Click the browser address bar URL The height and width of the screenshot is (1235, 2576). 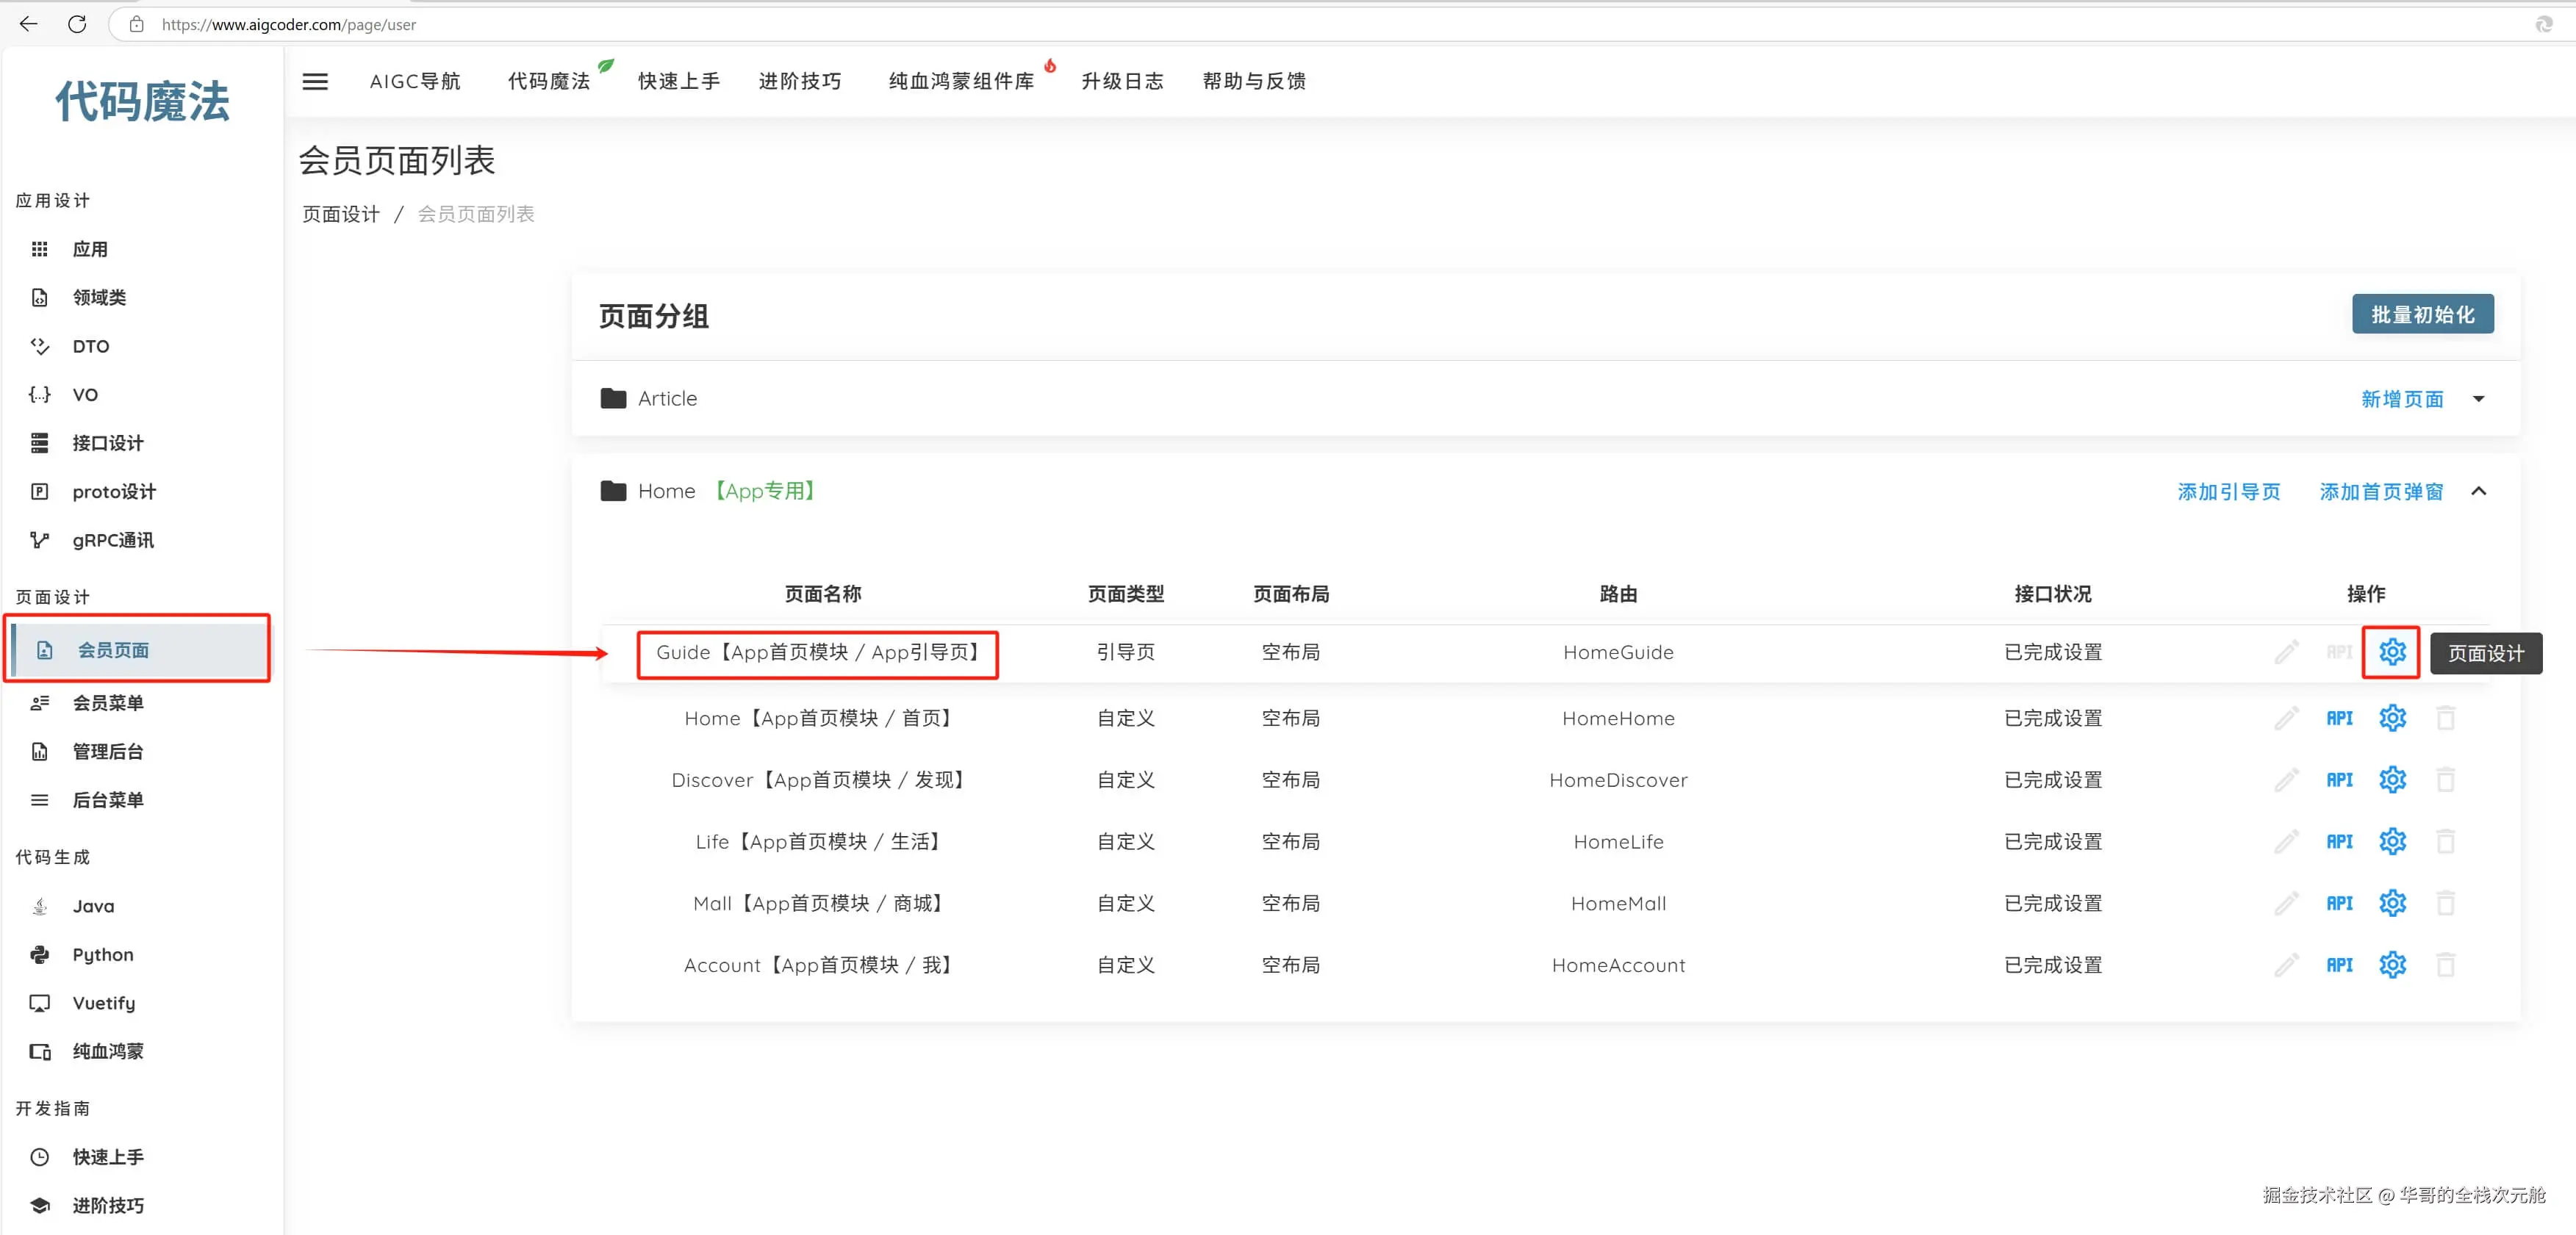(x=288, y=24)
